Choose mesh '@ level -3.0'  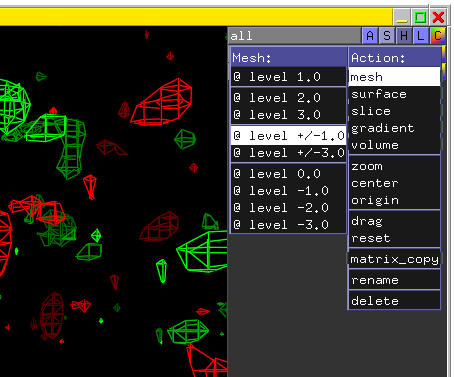[x=289, y=225]
